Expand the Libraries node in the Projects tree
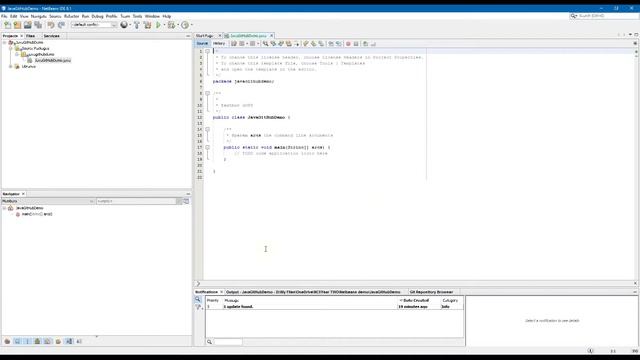This screenshot has height=360, width=640. point(11,66)
